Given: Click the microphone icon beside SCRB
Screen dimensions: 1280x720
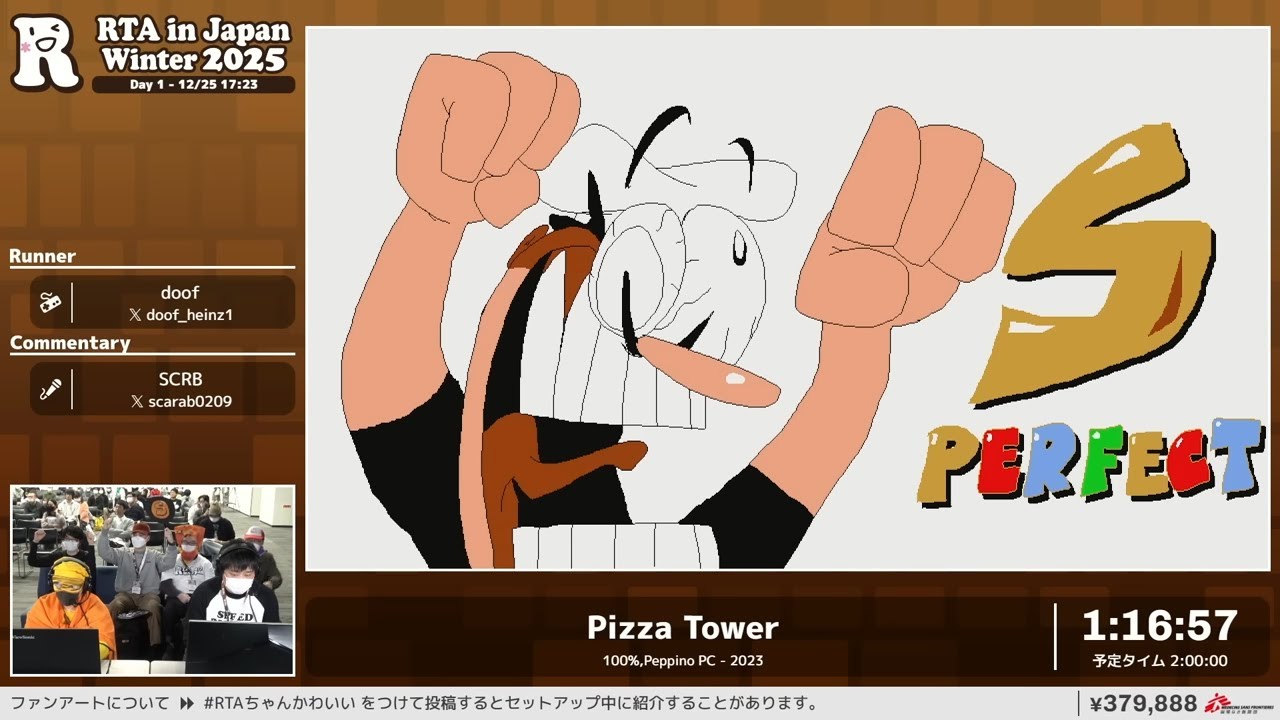Looking at the screenshot, I should [x=51, y=389].
